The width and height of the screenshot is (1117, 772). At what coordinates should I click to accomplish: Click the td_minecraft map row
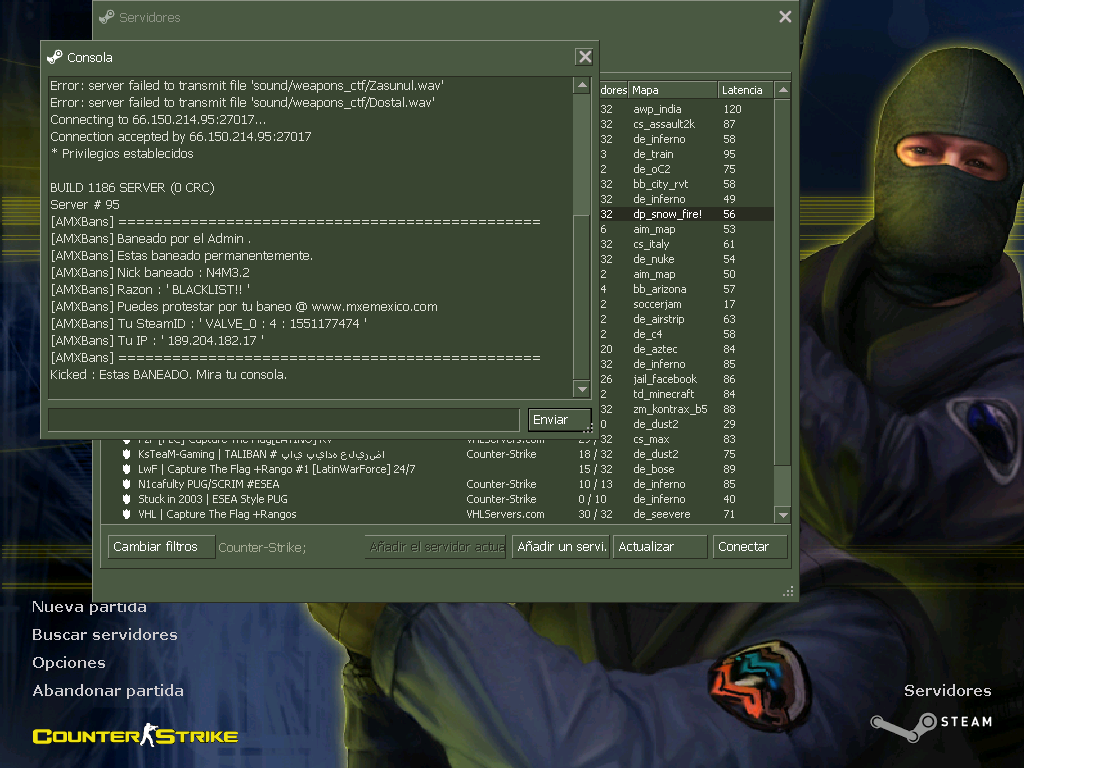[x=687, y=394]
